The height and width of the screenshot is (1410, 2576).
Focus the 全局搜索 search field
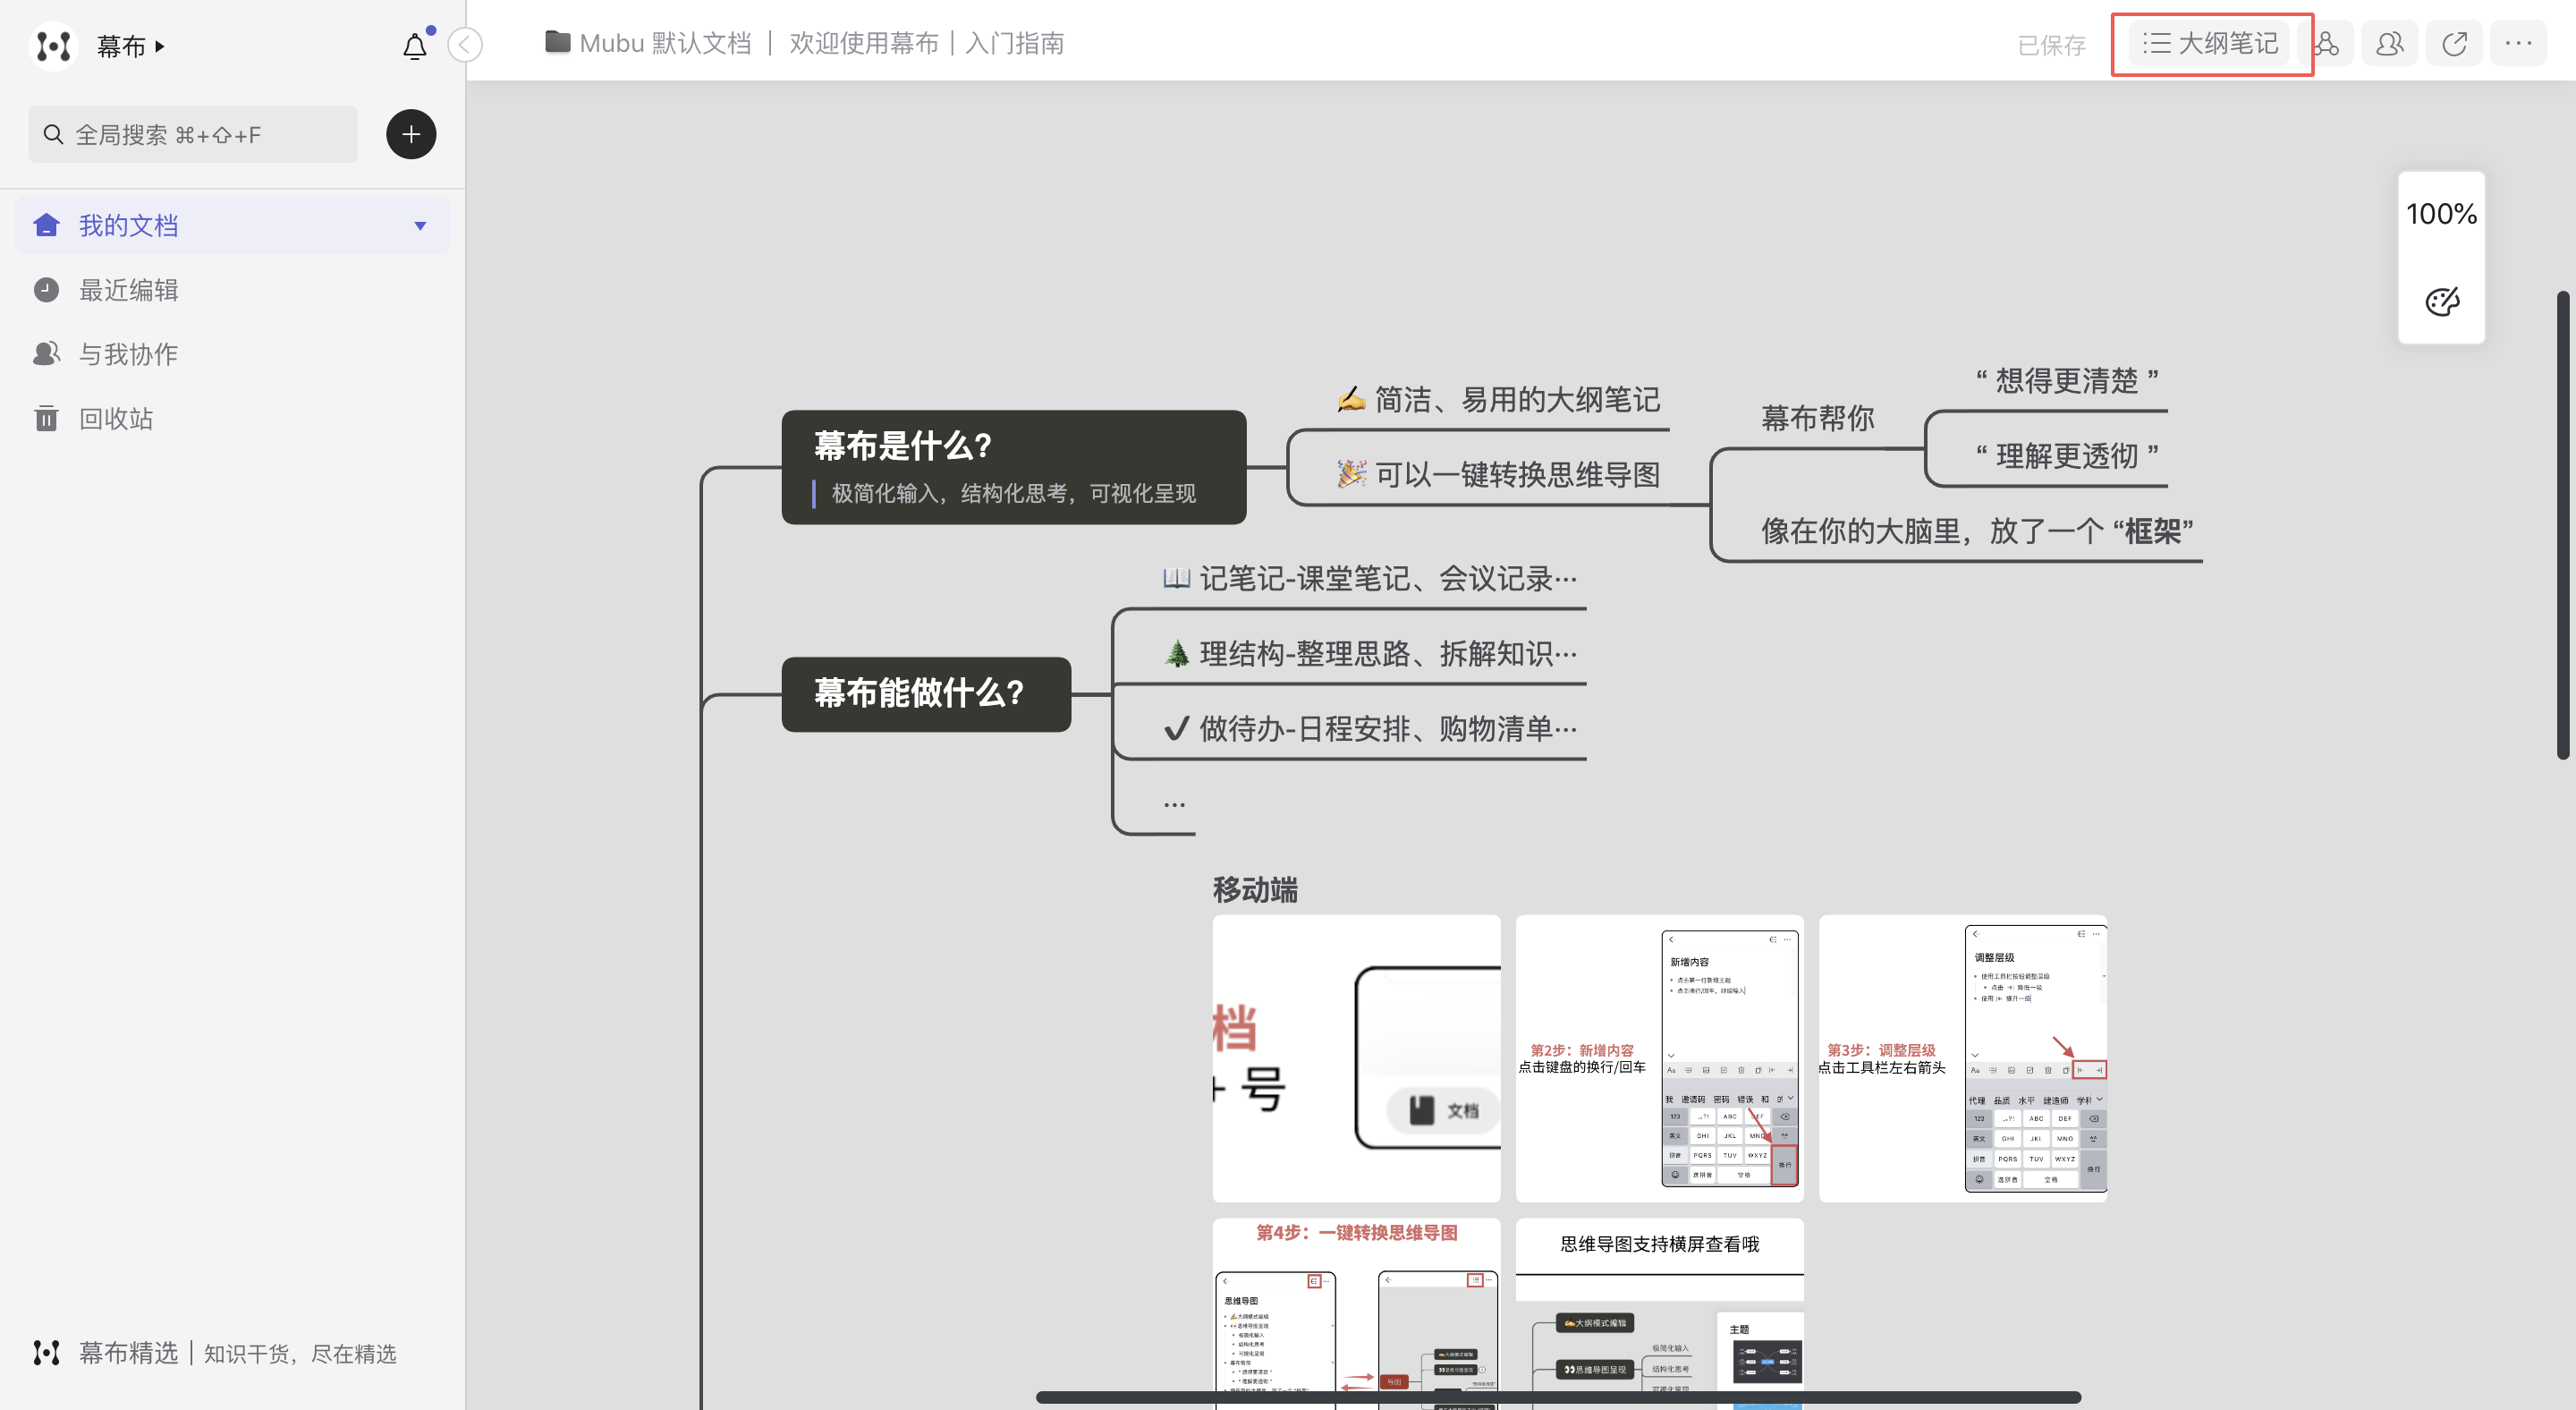[193, 134]
